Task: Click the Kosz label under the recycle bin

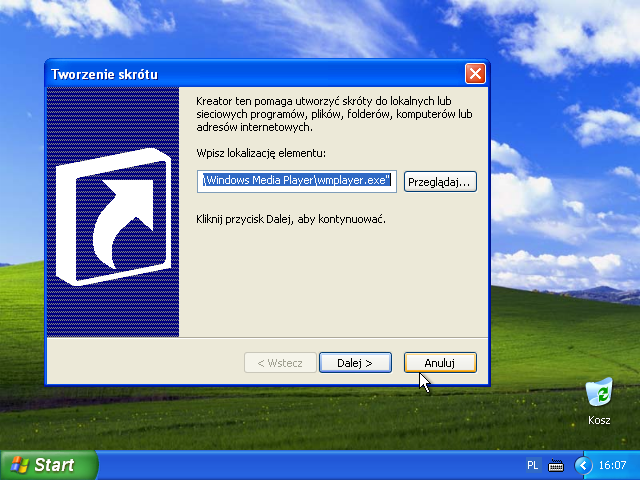Action: [x=599, y=421]
